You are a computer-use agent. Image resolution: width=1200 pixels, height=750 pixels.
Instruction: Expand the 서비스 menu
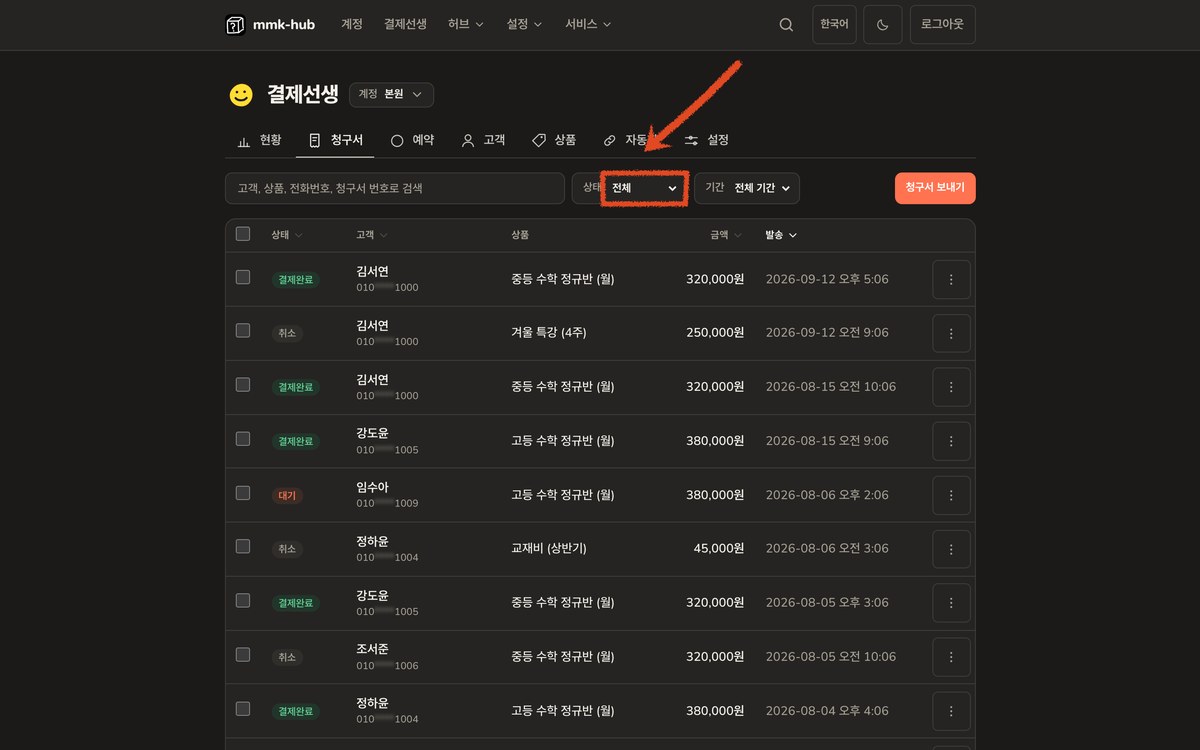click(x=588, y=24)
